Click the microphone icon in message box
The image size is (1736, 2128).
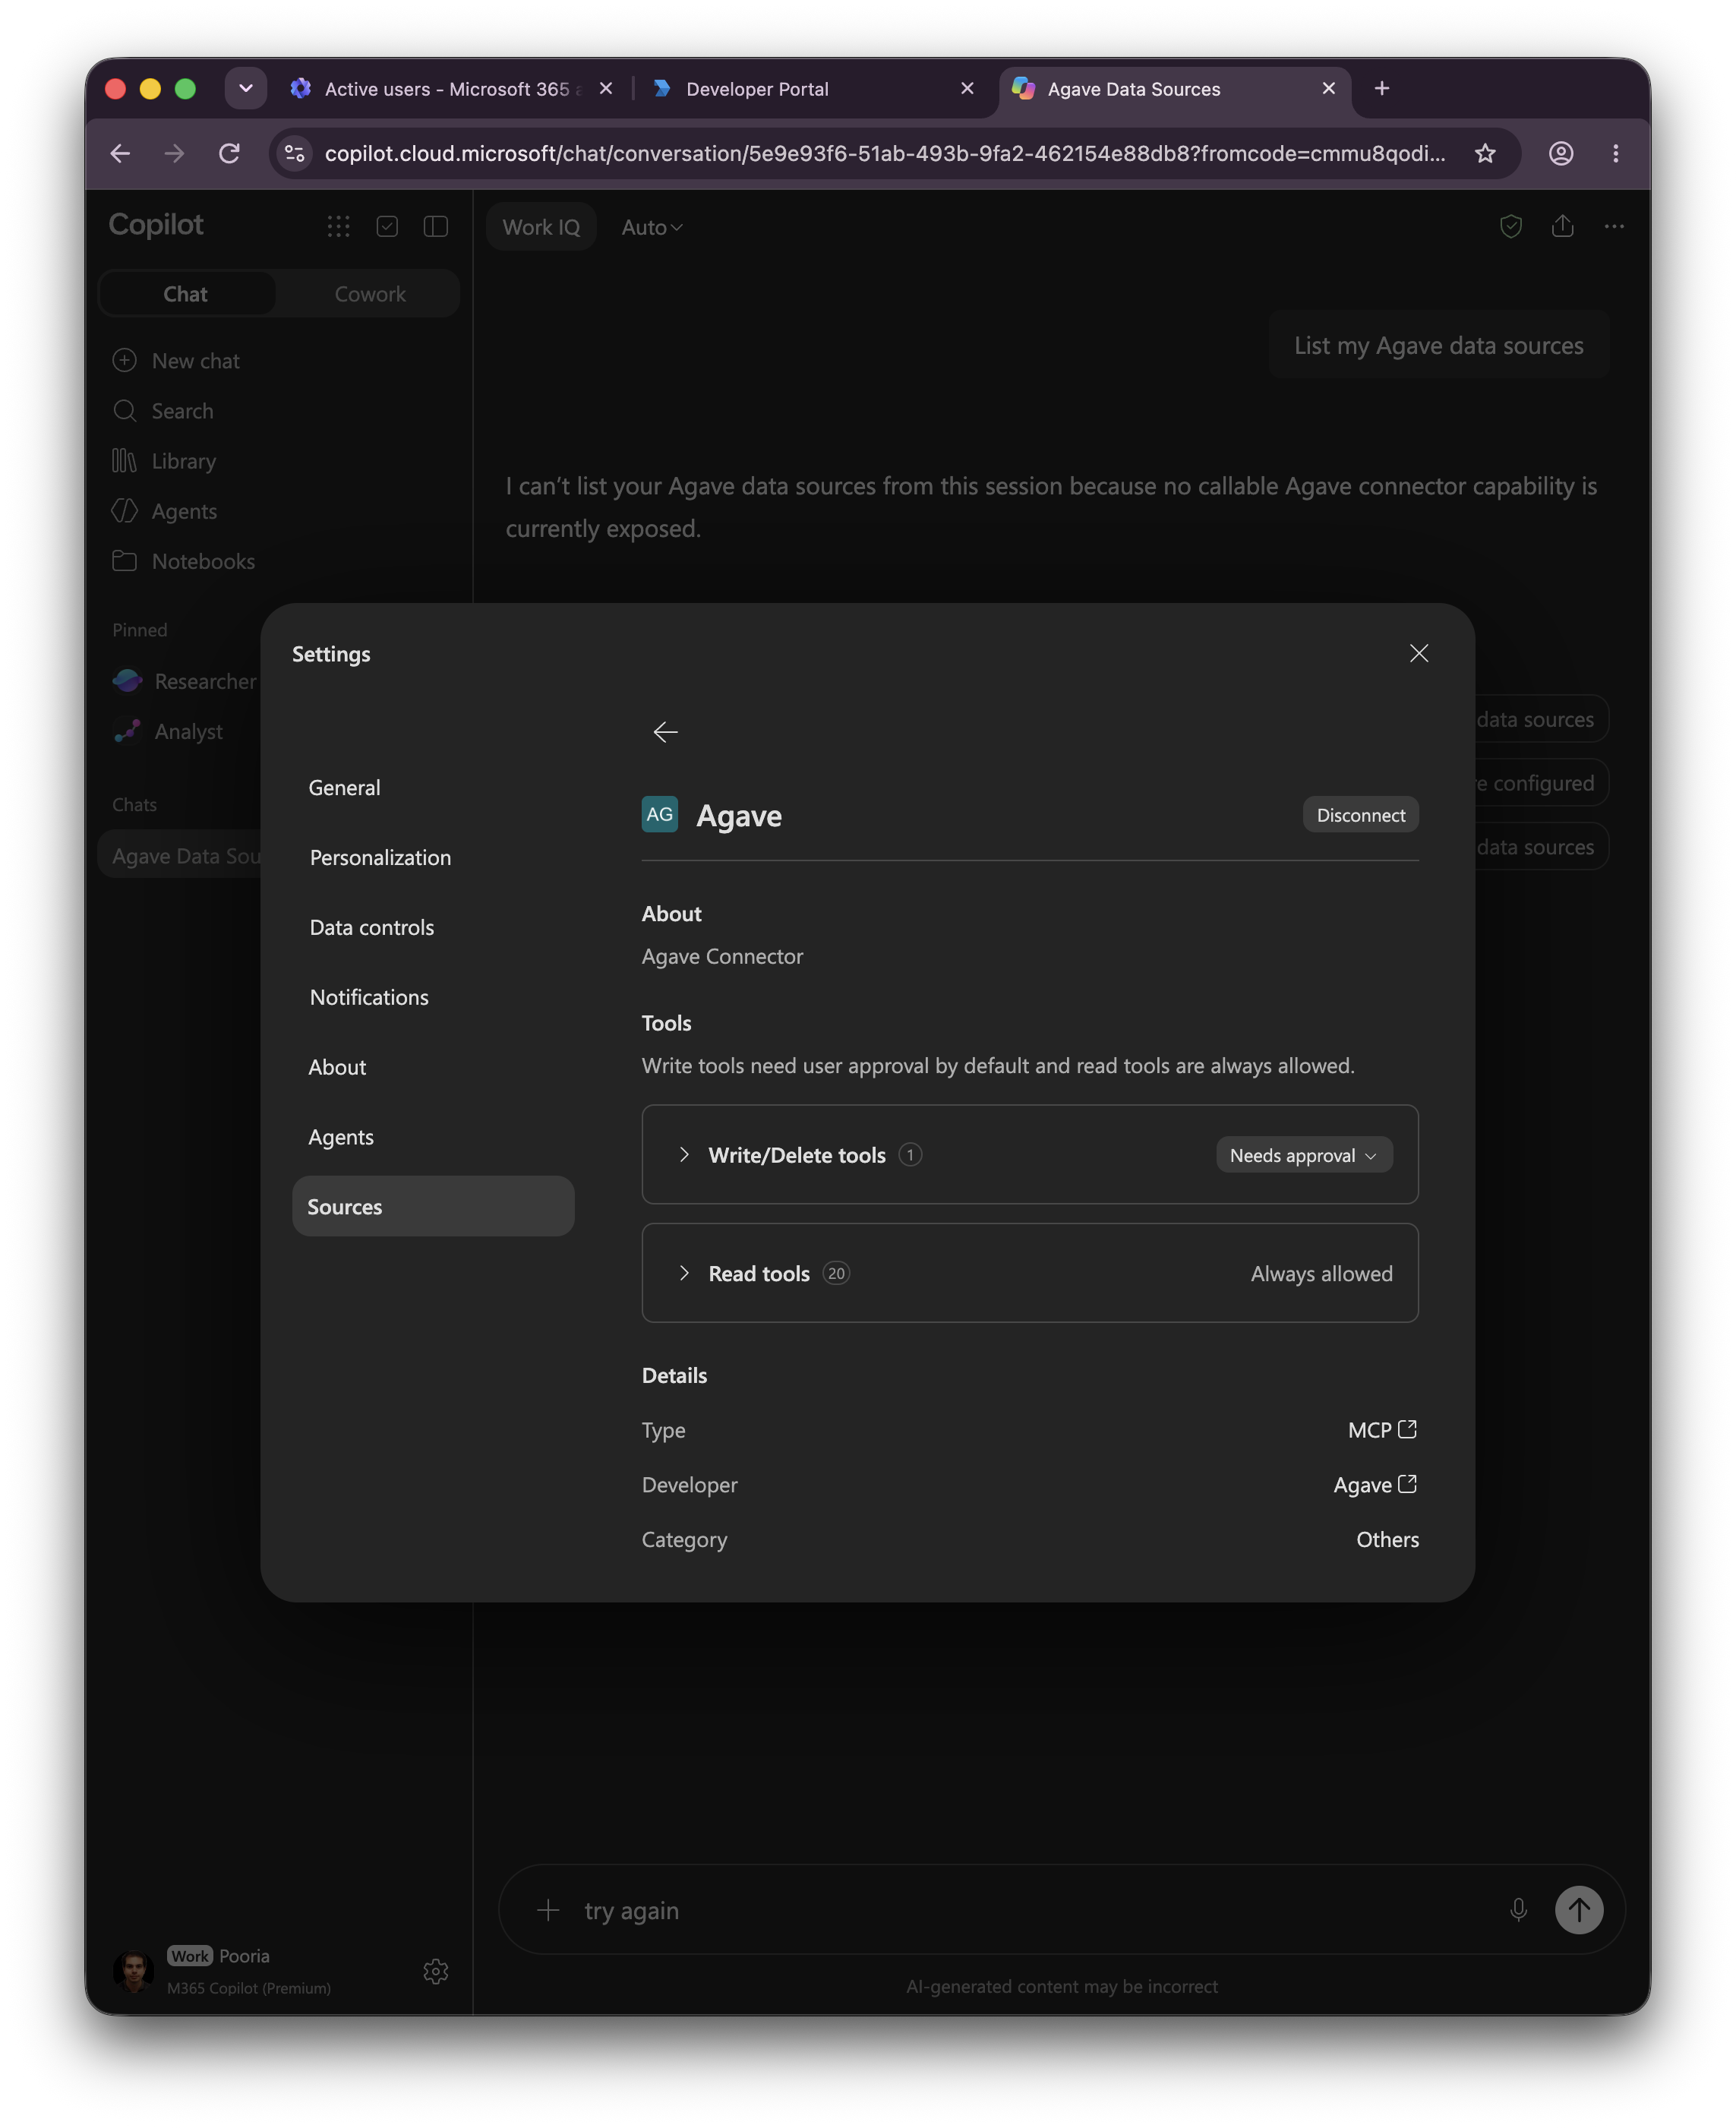point(1518,1910)
